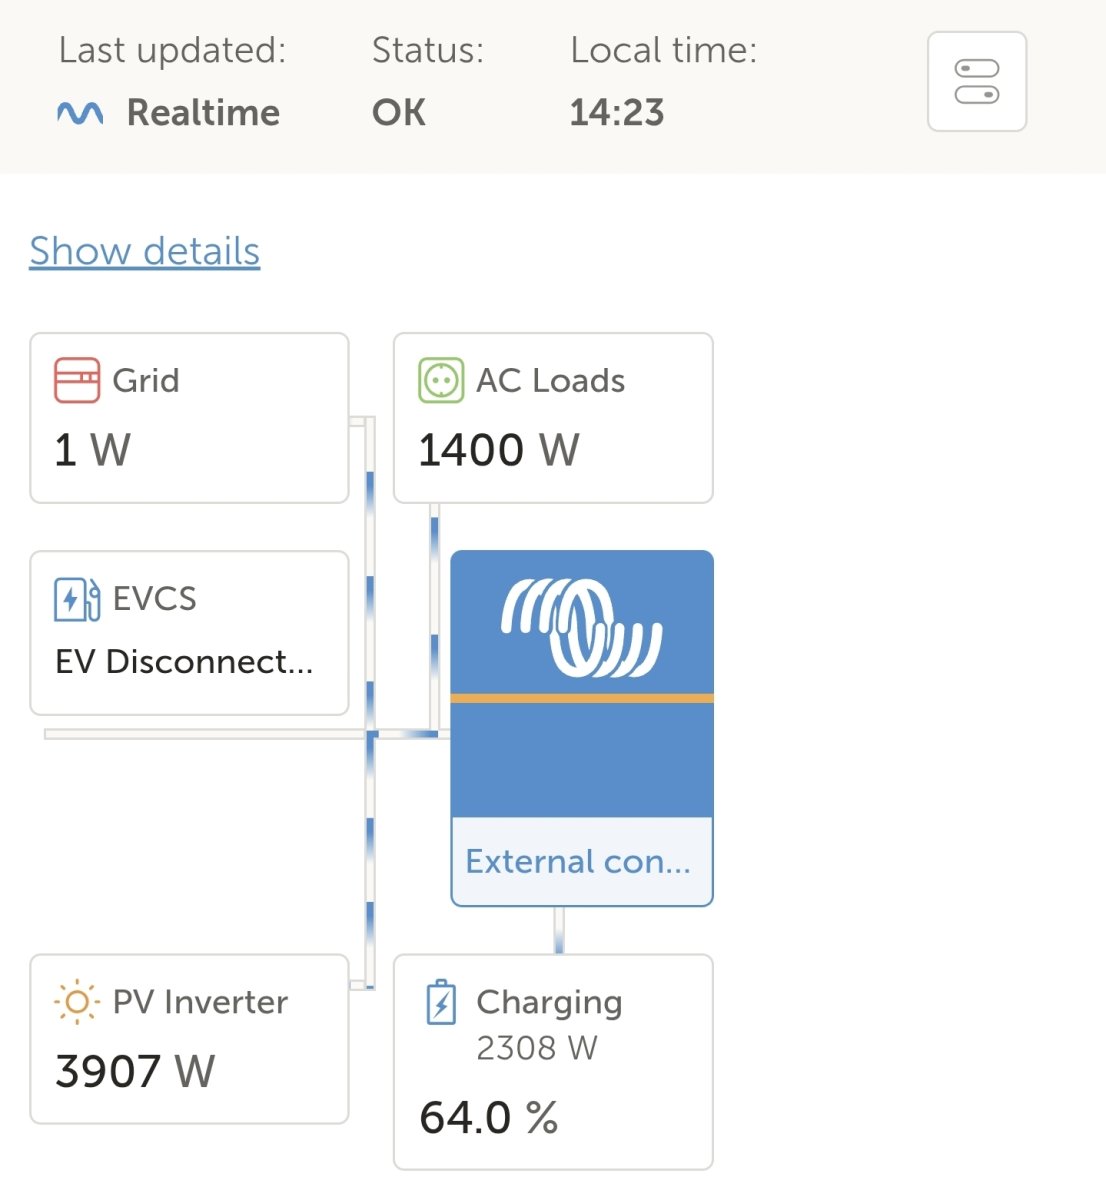Click the battery charging icon
1106x1200 pixels.
point(441,1002)
